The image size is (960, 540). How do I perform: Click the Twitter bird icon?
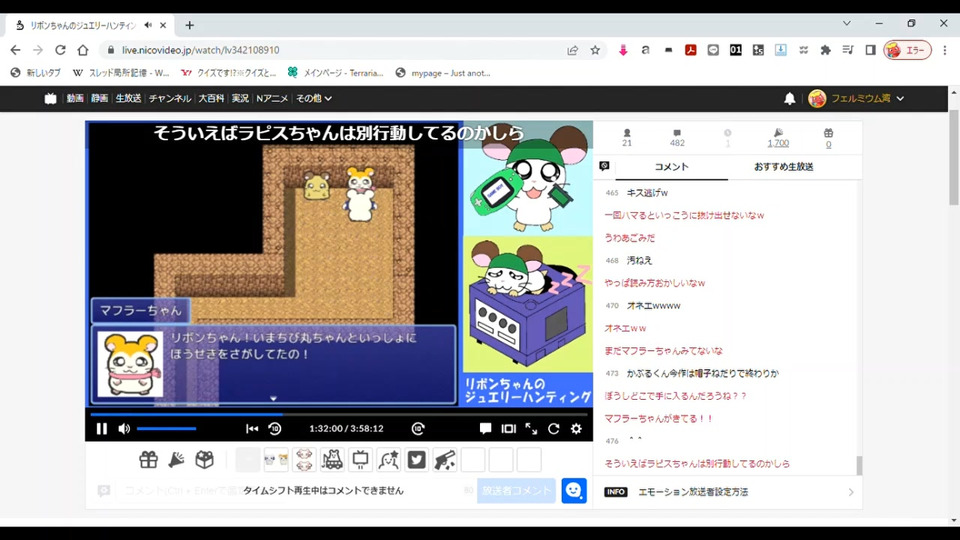(x=417, y=459)
